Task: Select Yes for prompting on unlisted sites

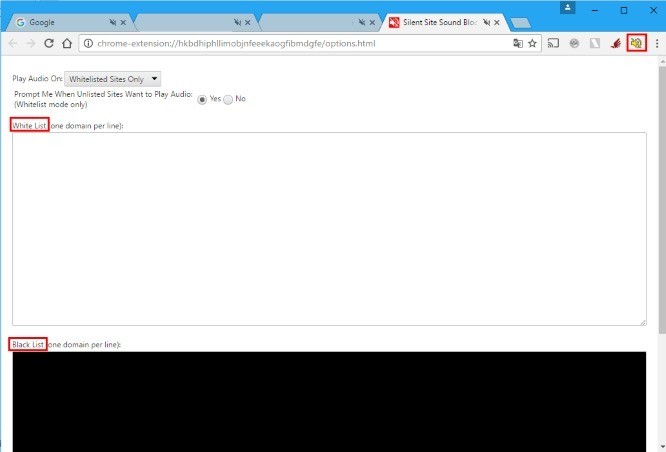Action: pyautogui.click(x=203, y=99)
